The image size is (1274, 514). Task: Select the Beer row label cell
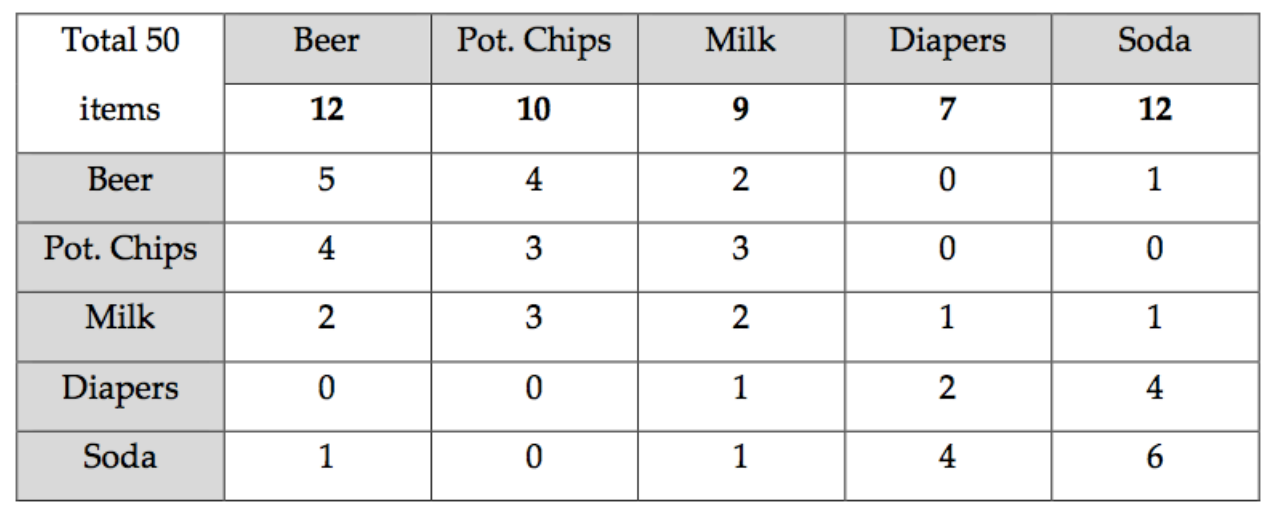click(x=120, y=181)
